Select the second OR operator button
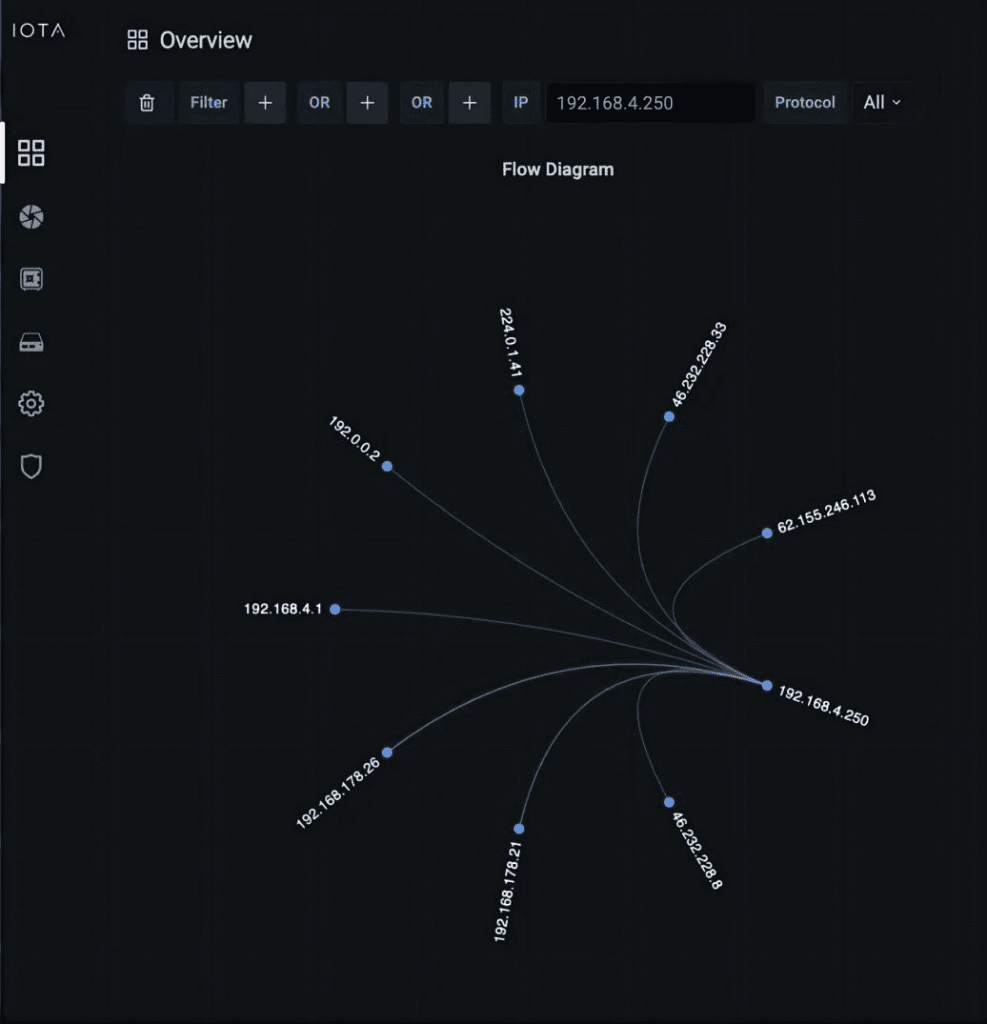Image resolution: width=987 pixels, height=1024 pixels. click(422, 103)
